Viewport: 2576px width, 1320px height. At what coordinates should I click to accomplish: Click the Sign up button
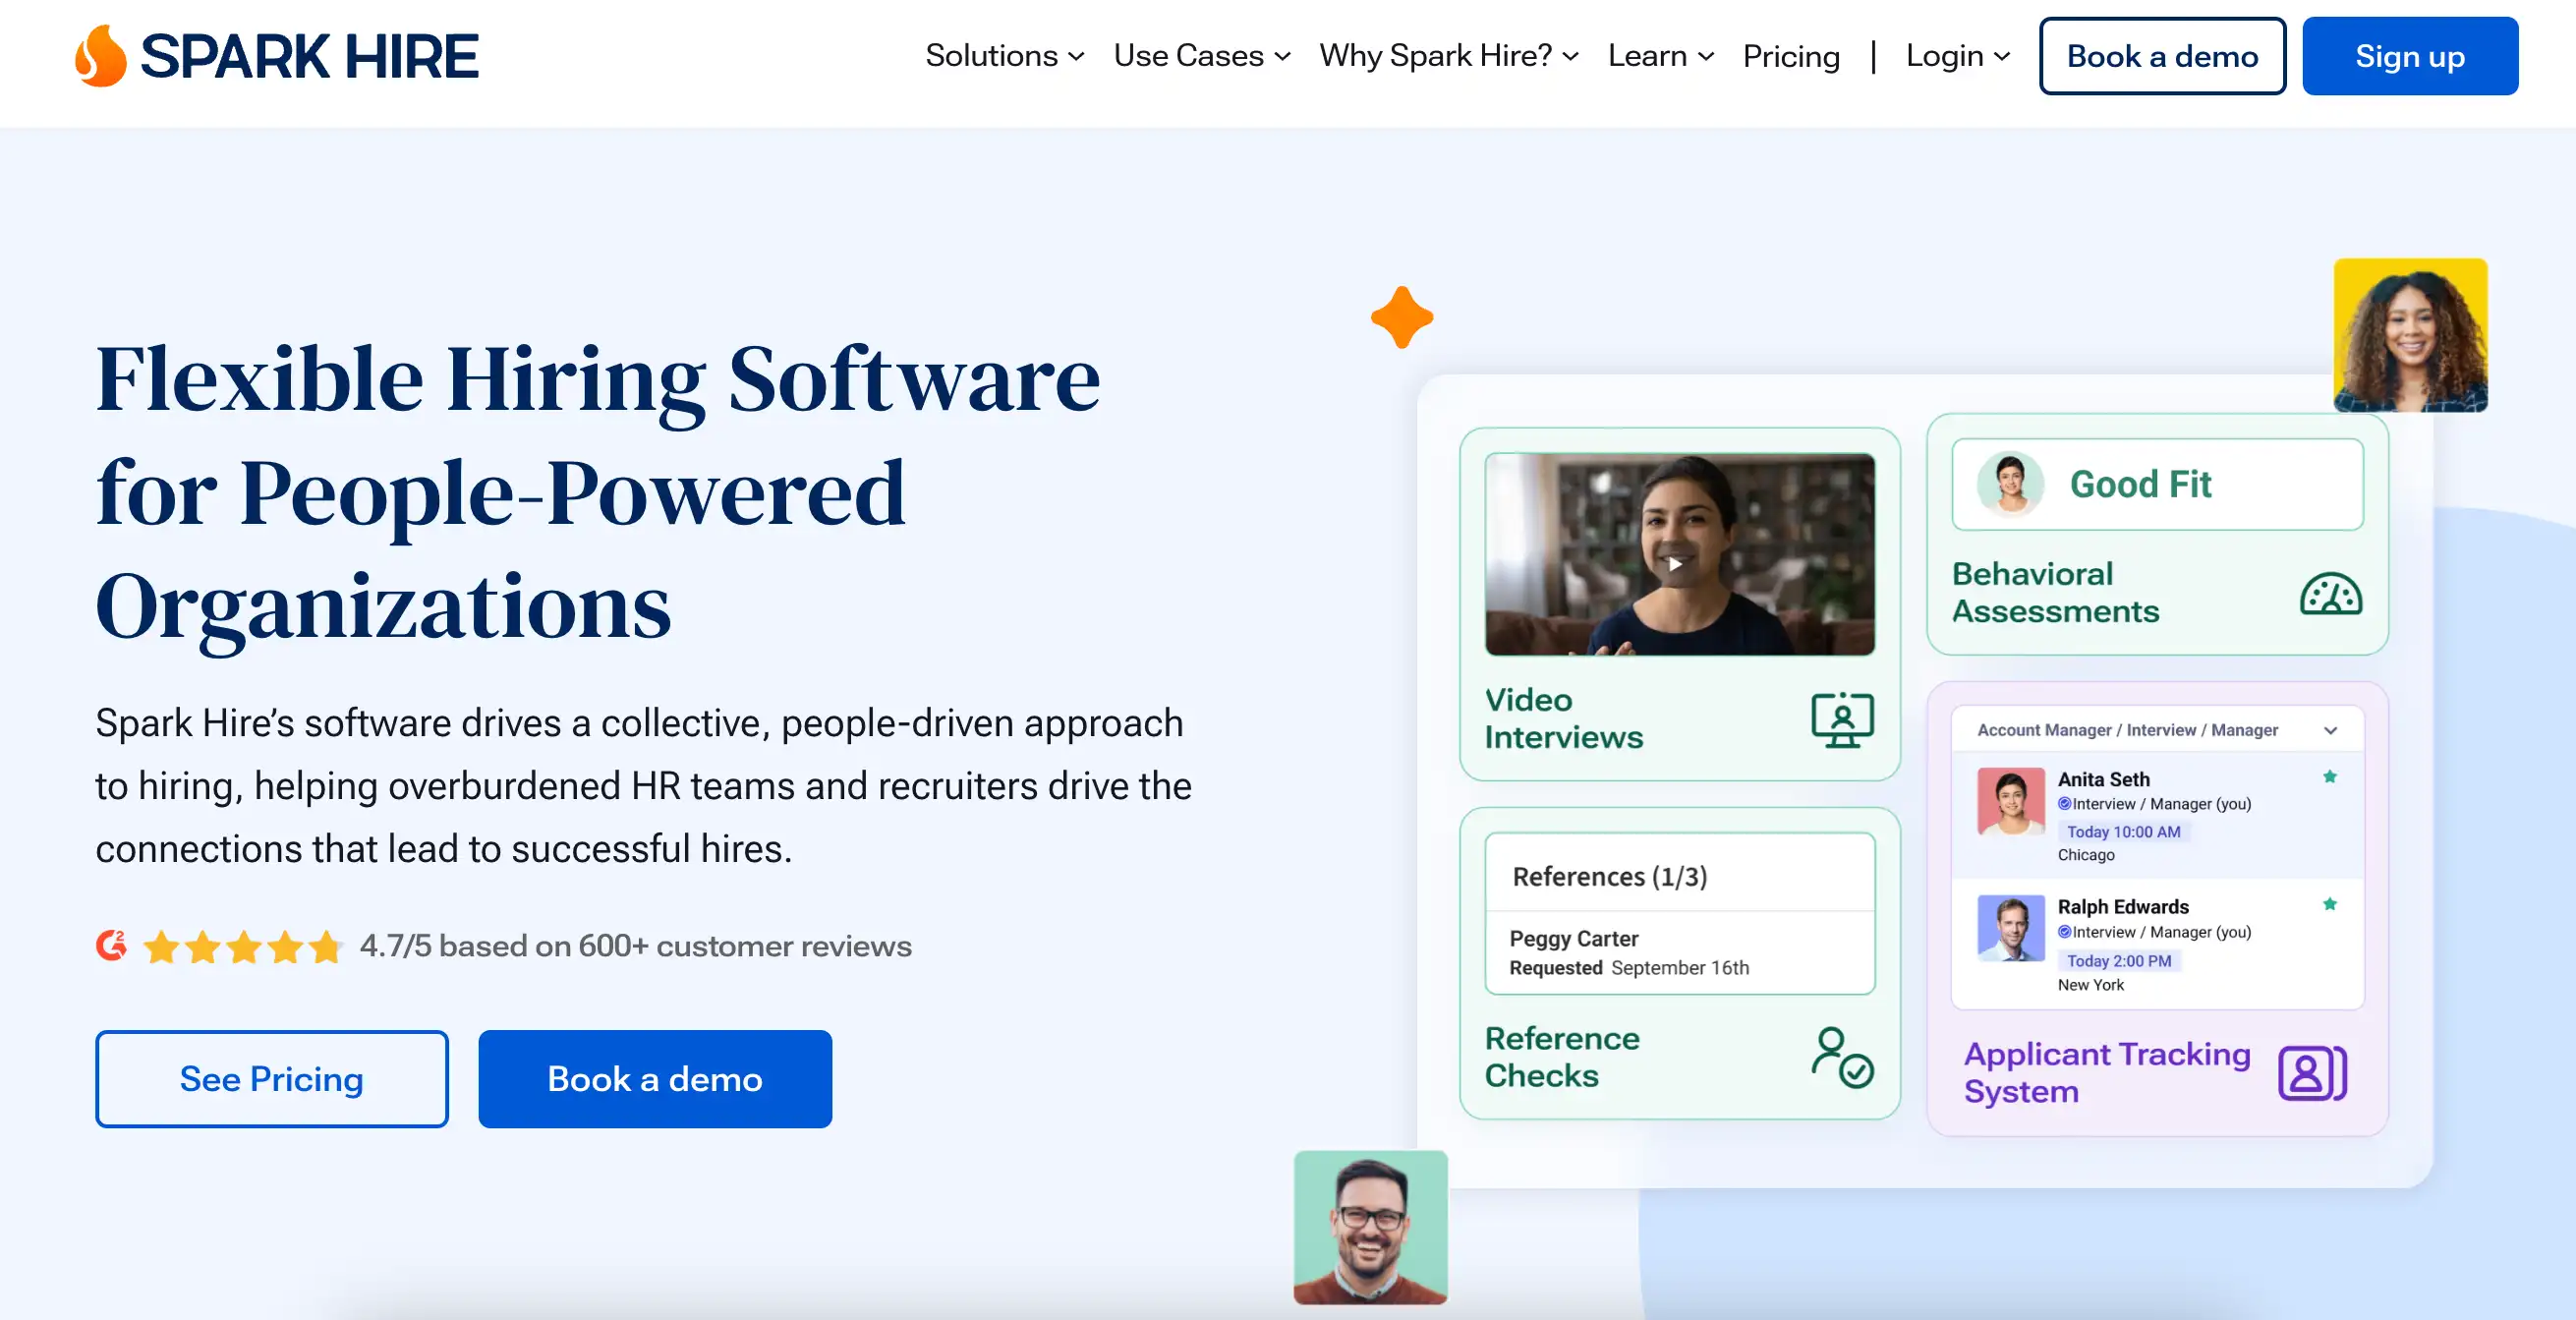tap(2409, 56)
